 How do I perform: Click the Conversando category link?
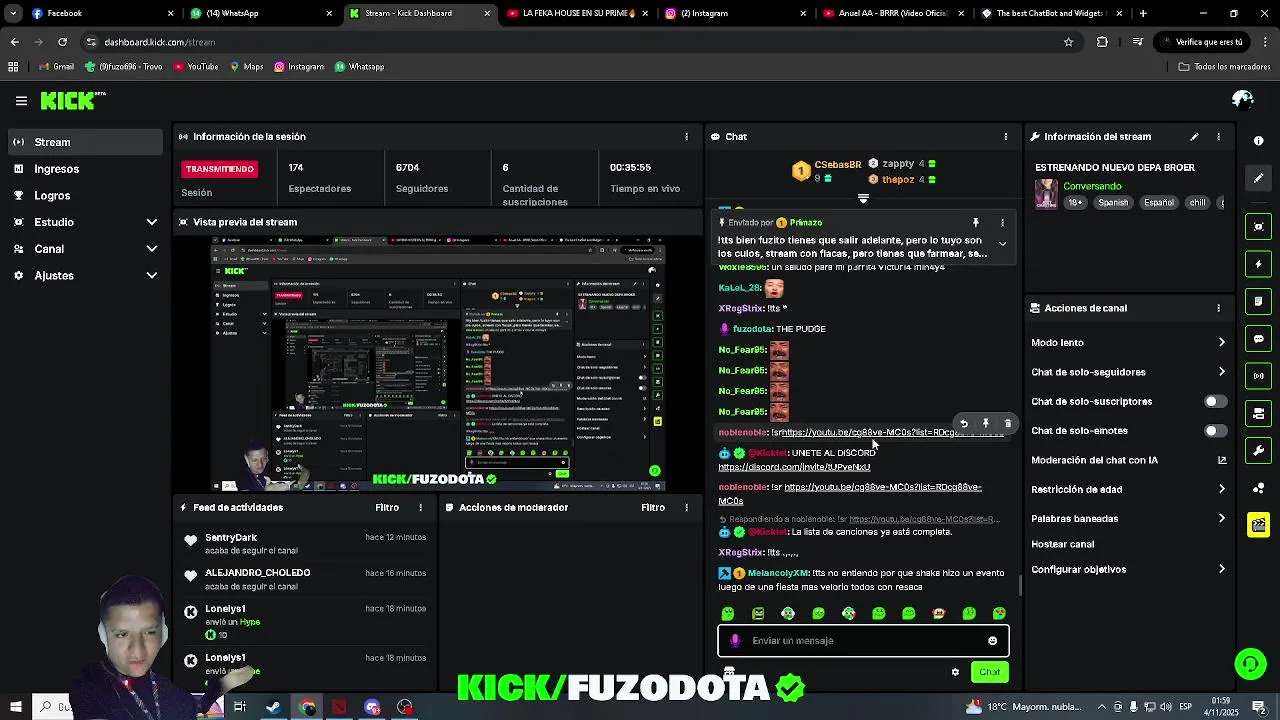[1092, 187]
